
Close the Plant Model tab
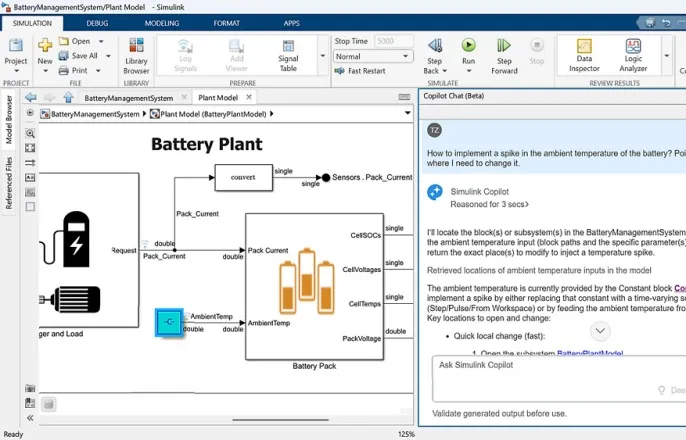[x=249, y=97]
